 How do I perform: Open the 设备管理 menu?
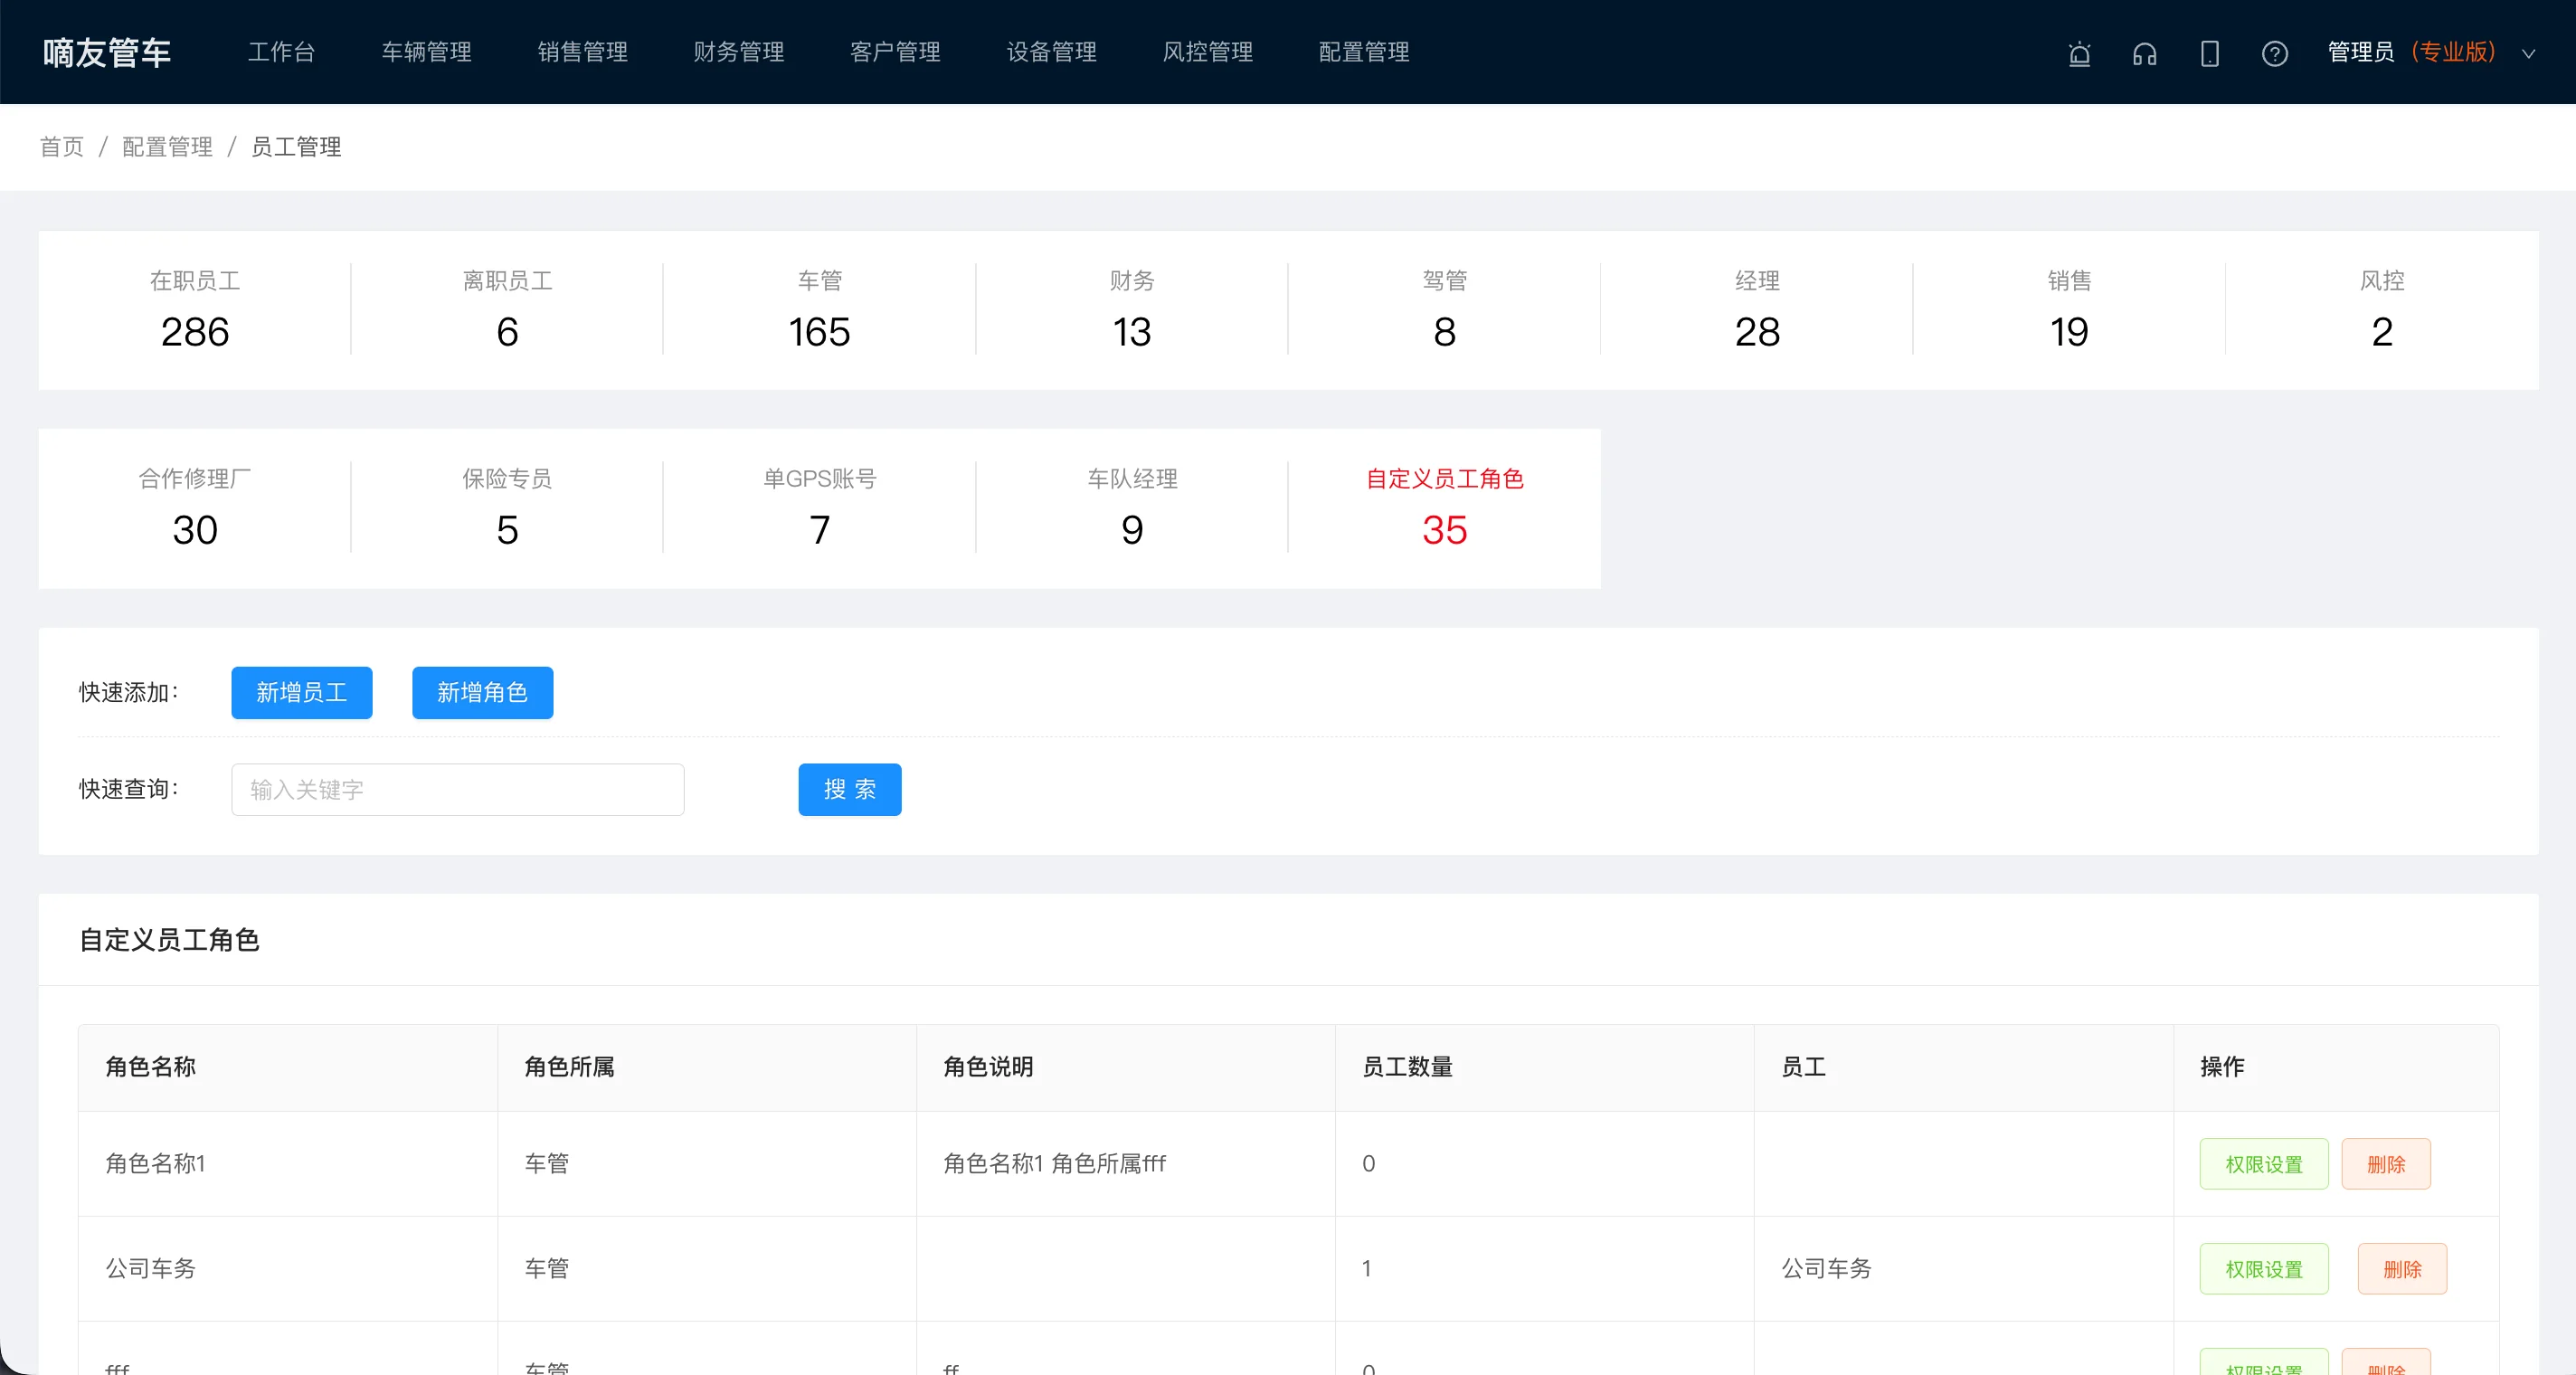(x=1051, y=52)
